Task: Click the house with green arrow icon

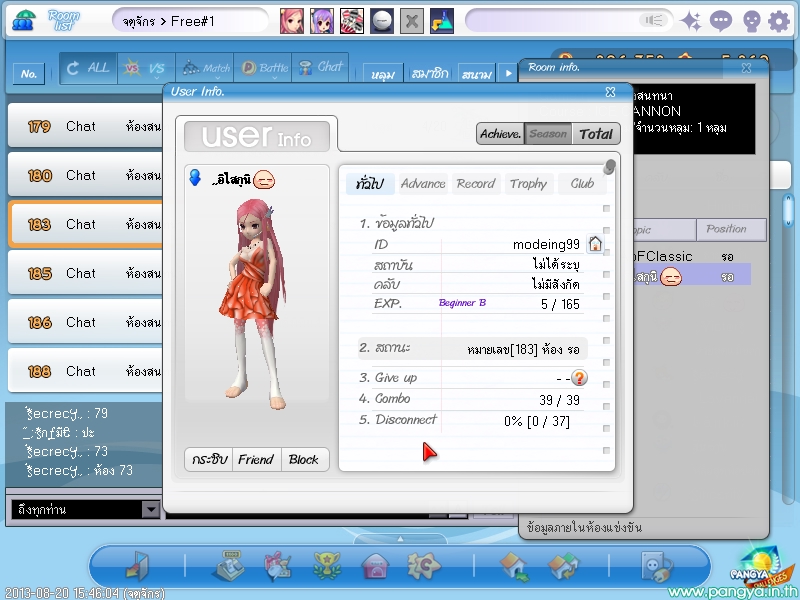Action: pos(515,567)
